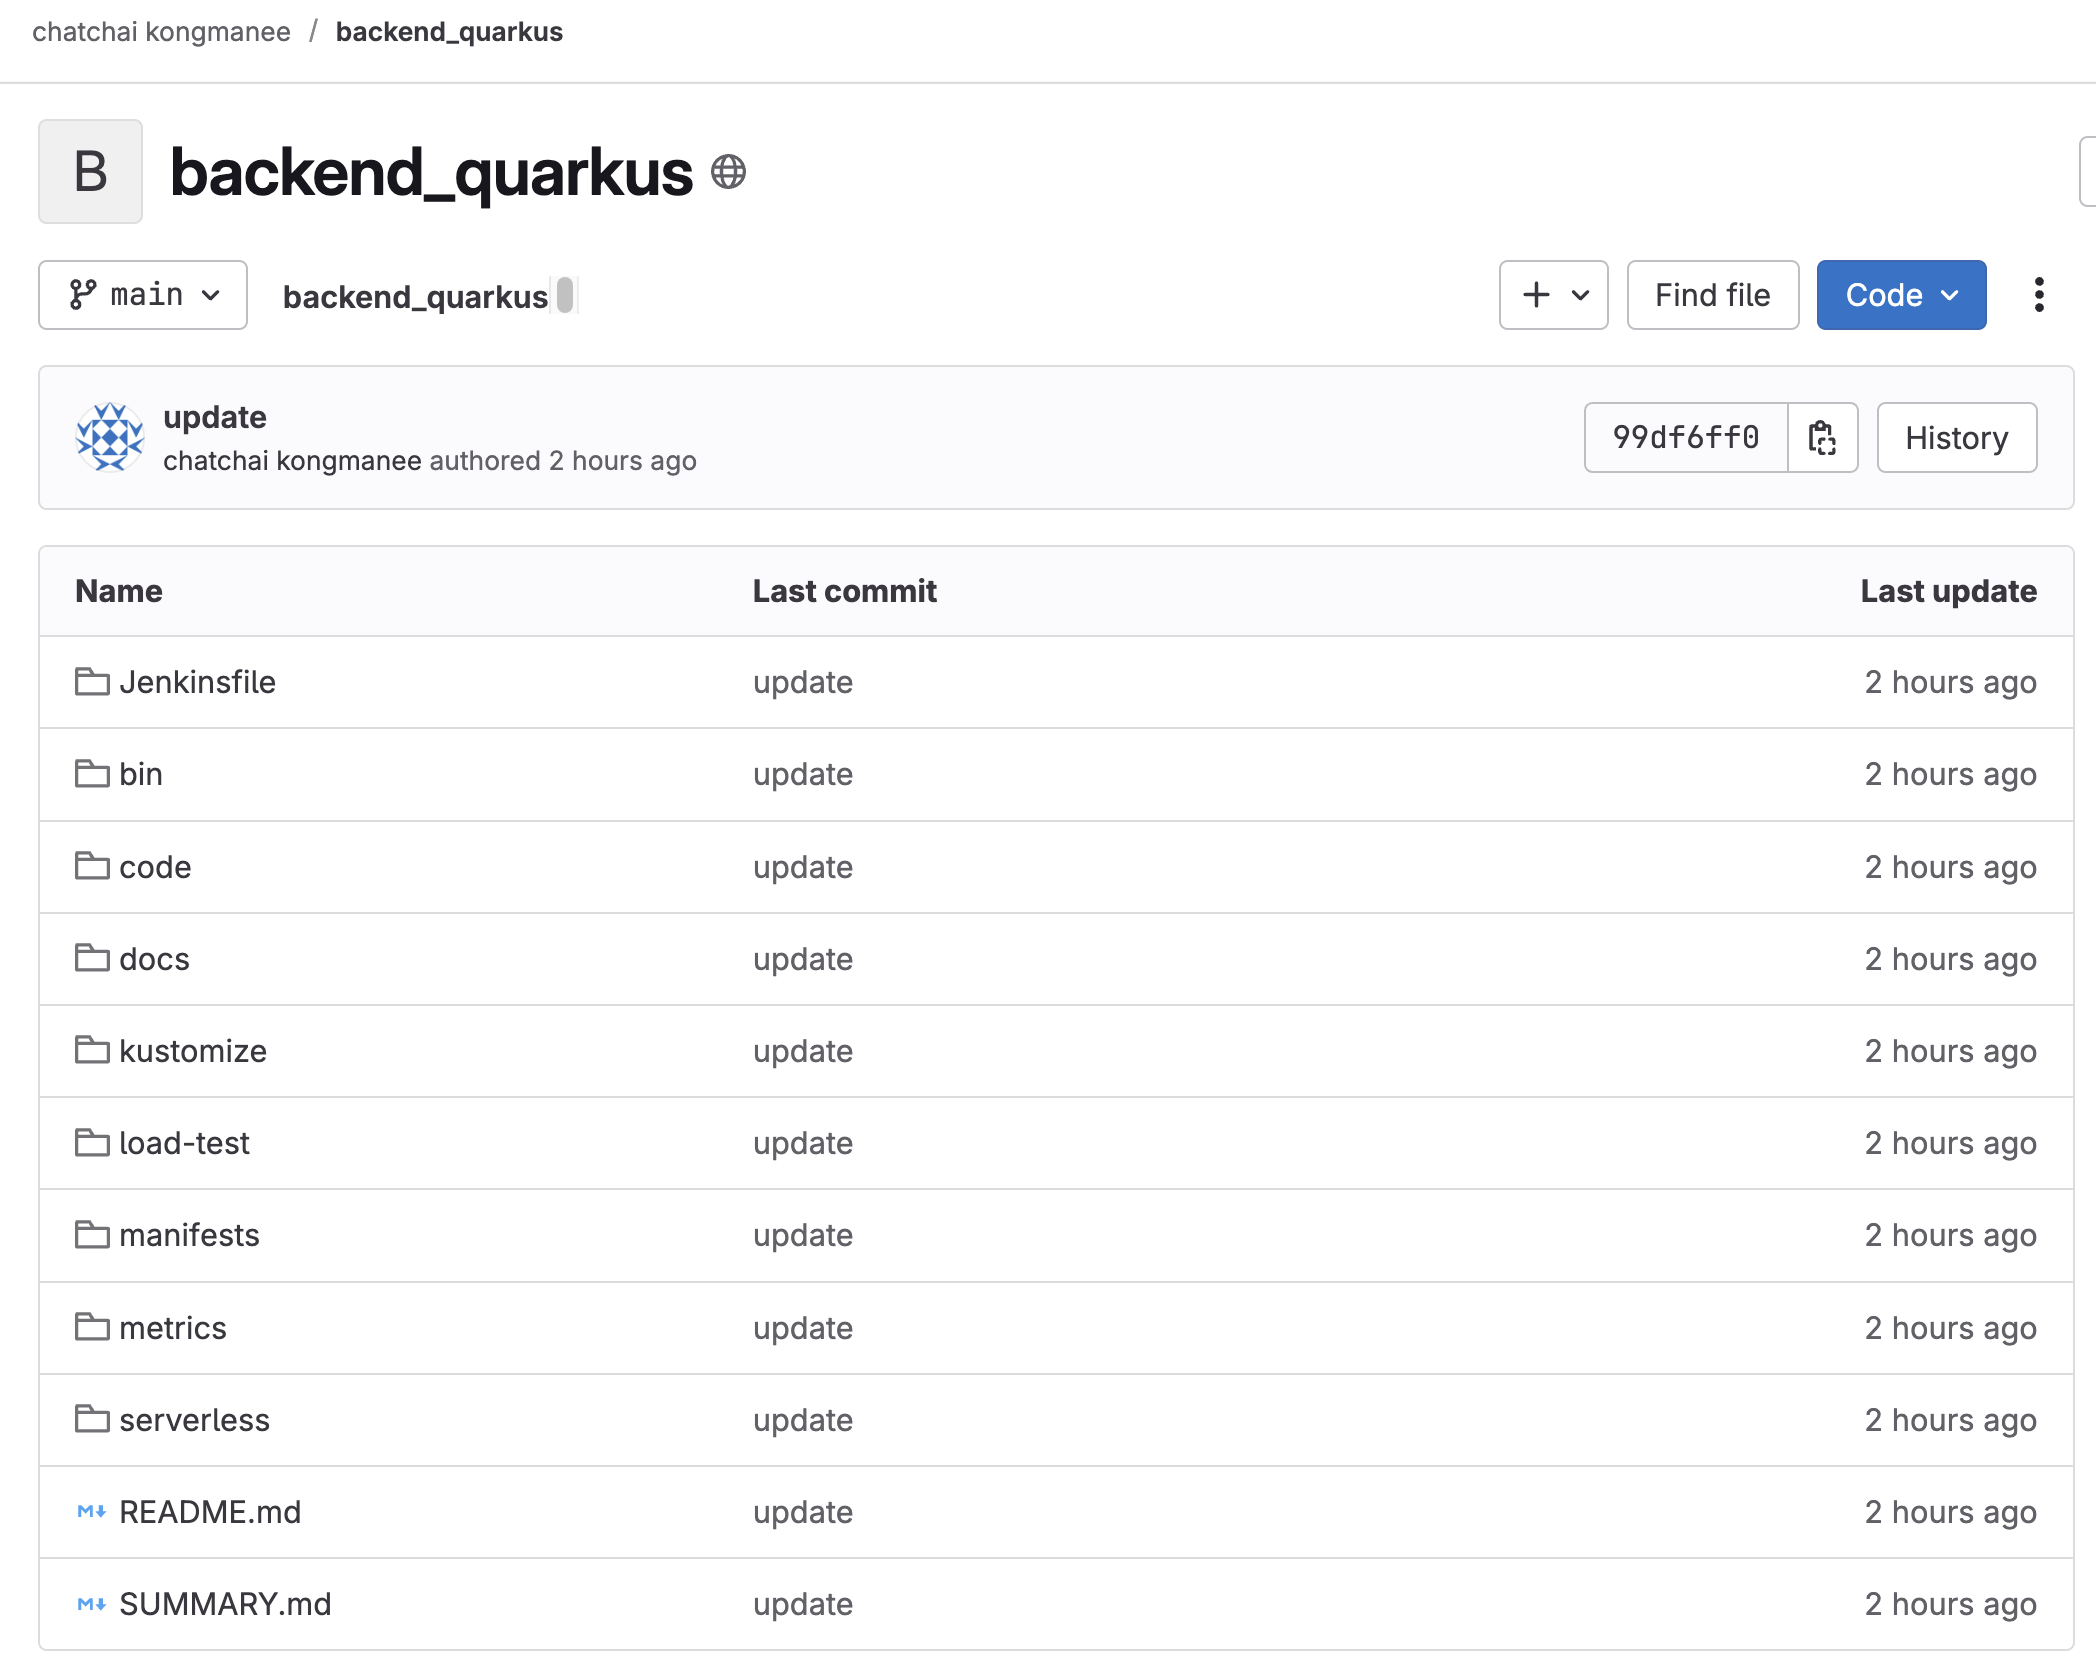Open the metrics folder name
Image resolution: width=2096 pixels, height=1668 pixels.
173,1328
